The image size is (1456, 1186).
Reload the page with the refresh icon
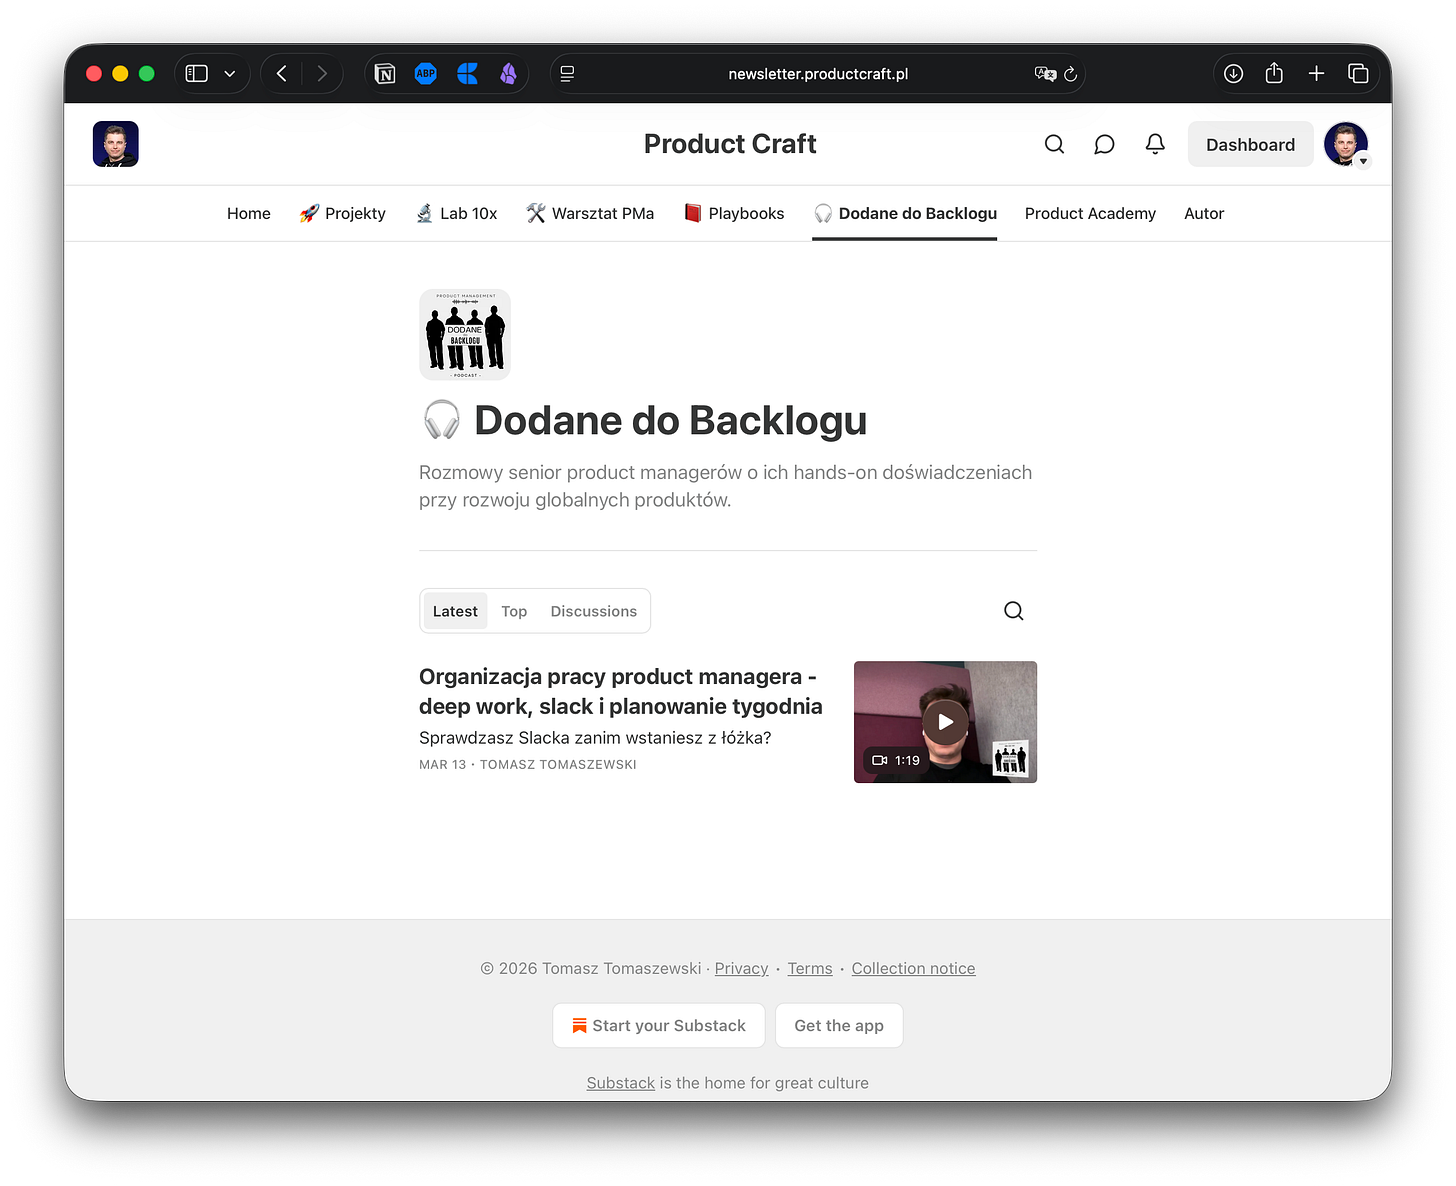(x=1070, y=74)
